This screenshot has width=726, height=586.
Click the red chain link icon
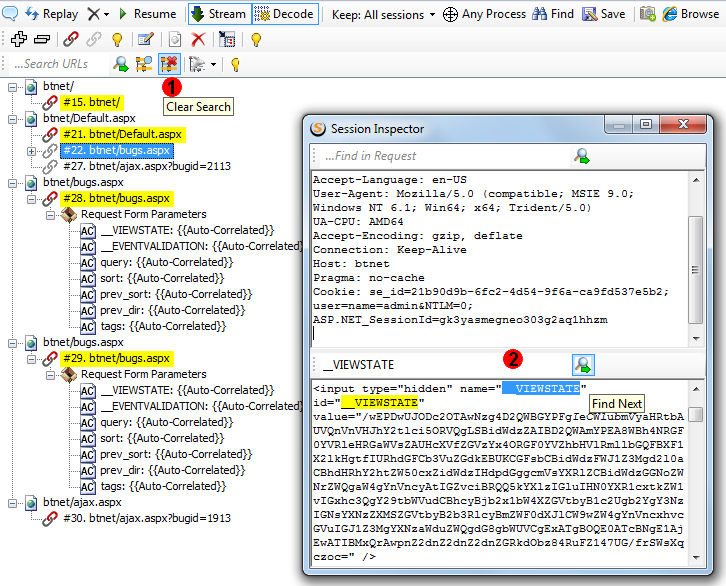[71, 39]
